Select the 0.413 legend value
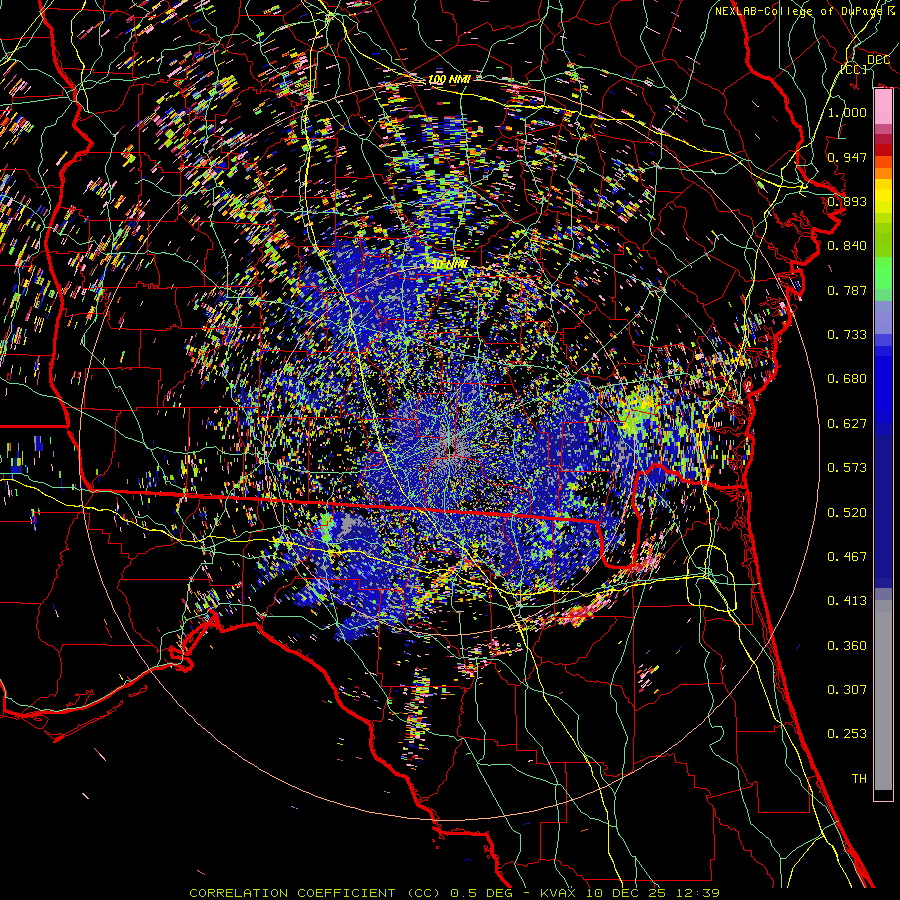 pos(847,601)
